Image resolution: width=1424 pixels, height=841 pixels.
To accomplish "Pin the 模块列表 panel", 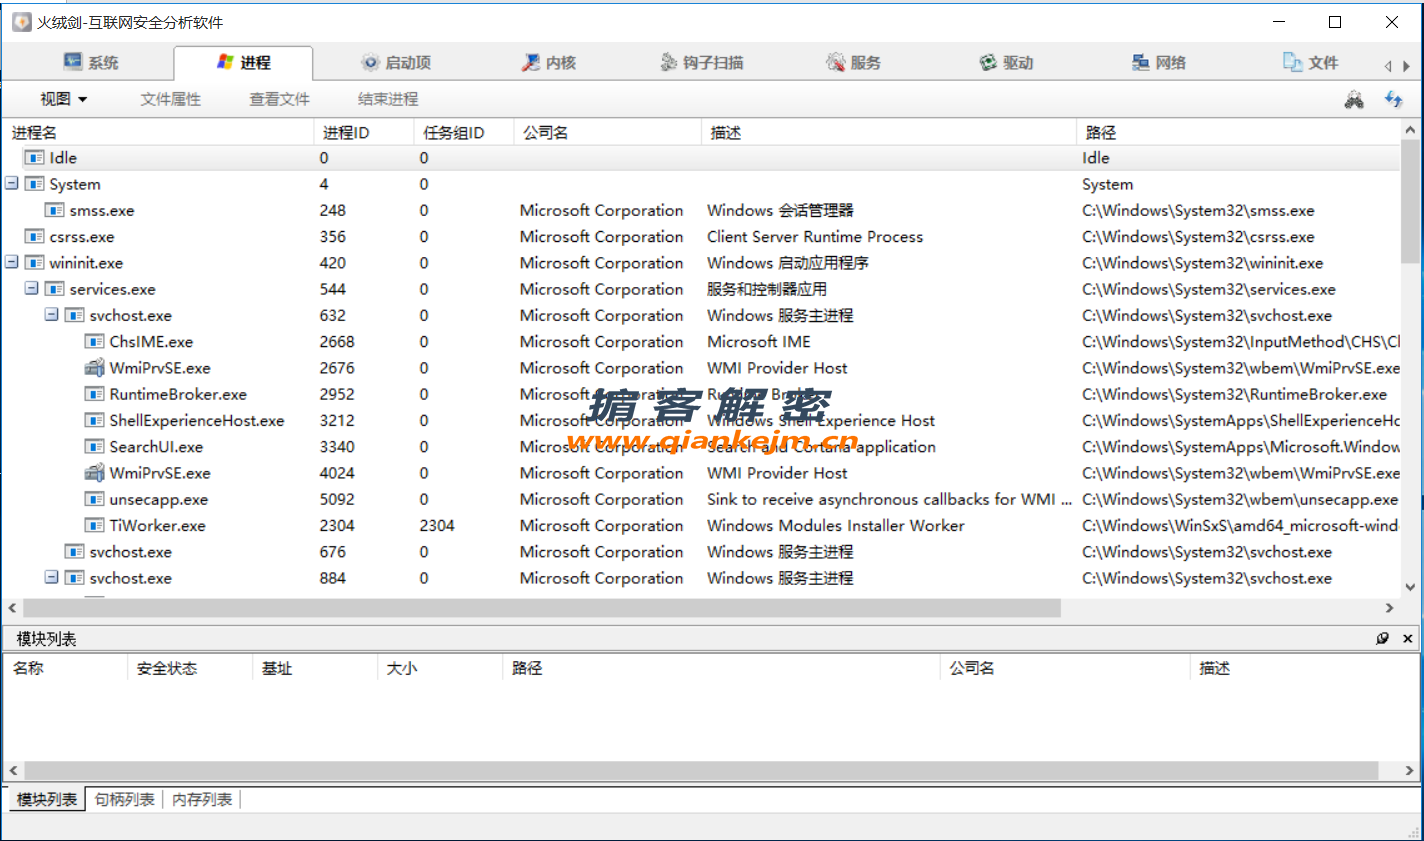I will pyautogui.click(x=1382, y=638).
